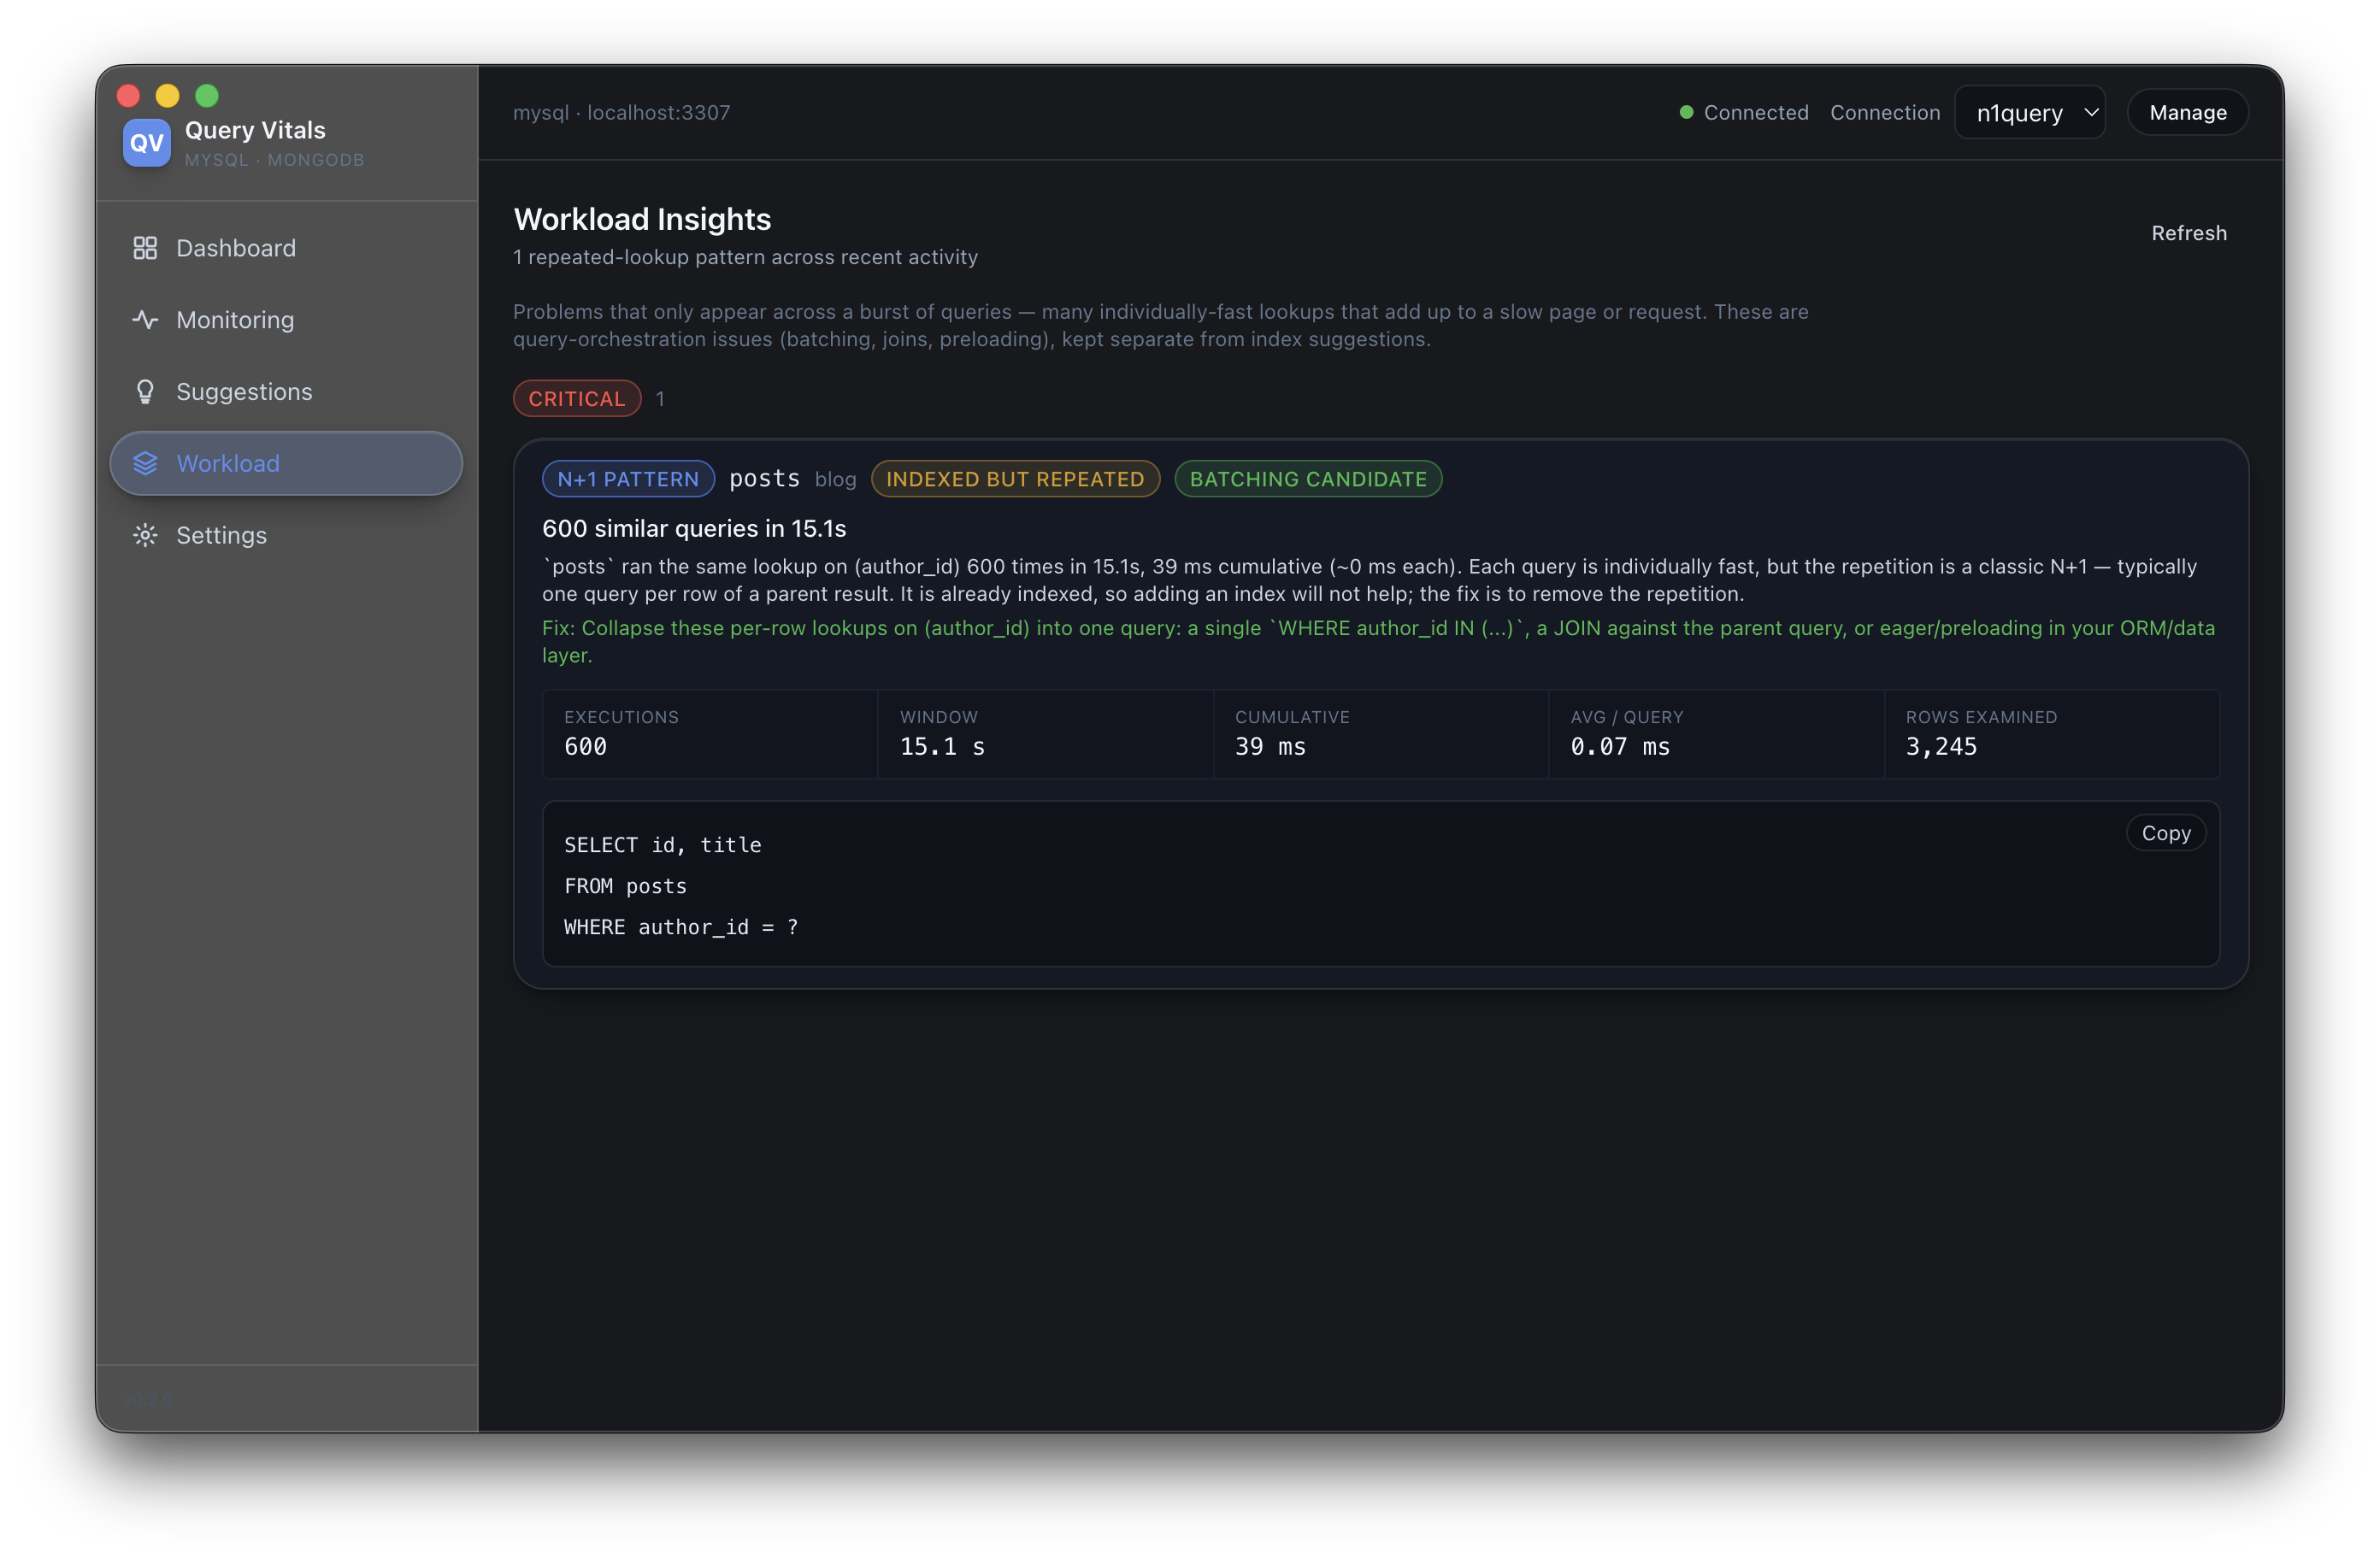Click the critical count number 1

[x=660, y=399]
